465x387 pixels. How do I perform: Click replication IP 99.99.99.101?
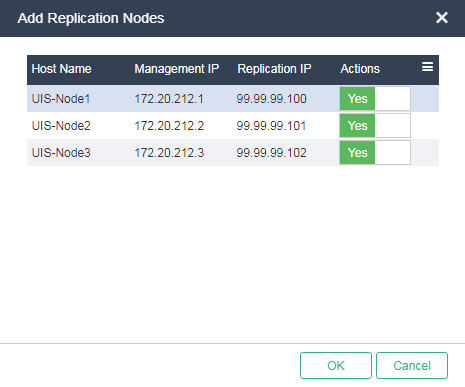point(271,126)
